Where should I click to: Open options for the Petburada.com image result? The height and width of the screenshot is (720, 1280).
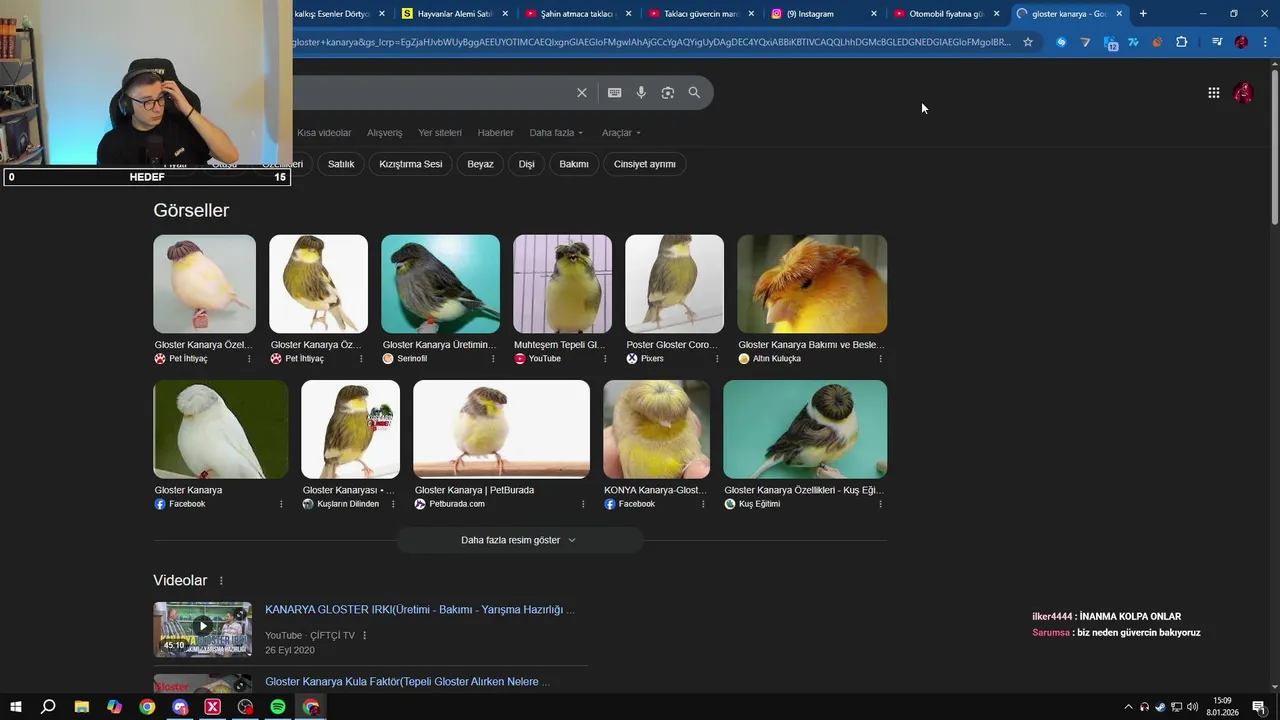583,504
